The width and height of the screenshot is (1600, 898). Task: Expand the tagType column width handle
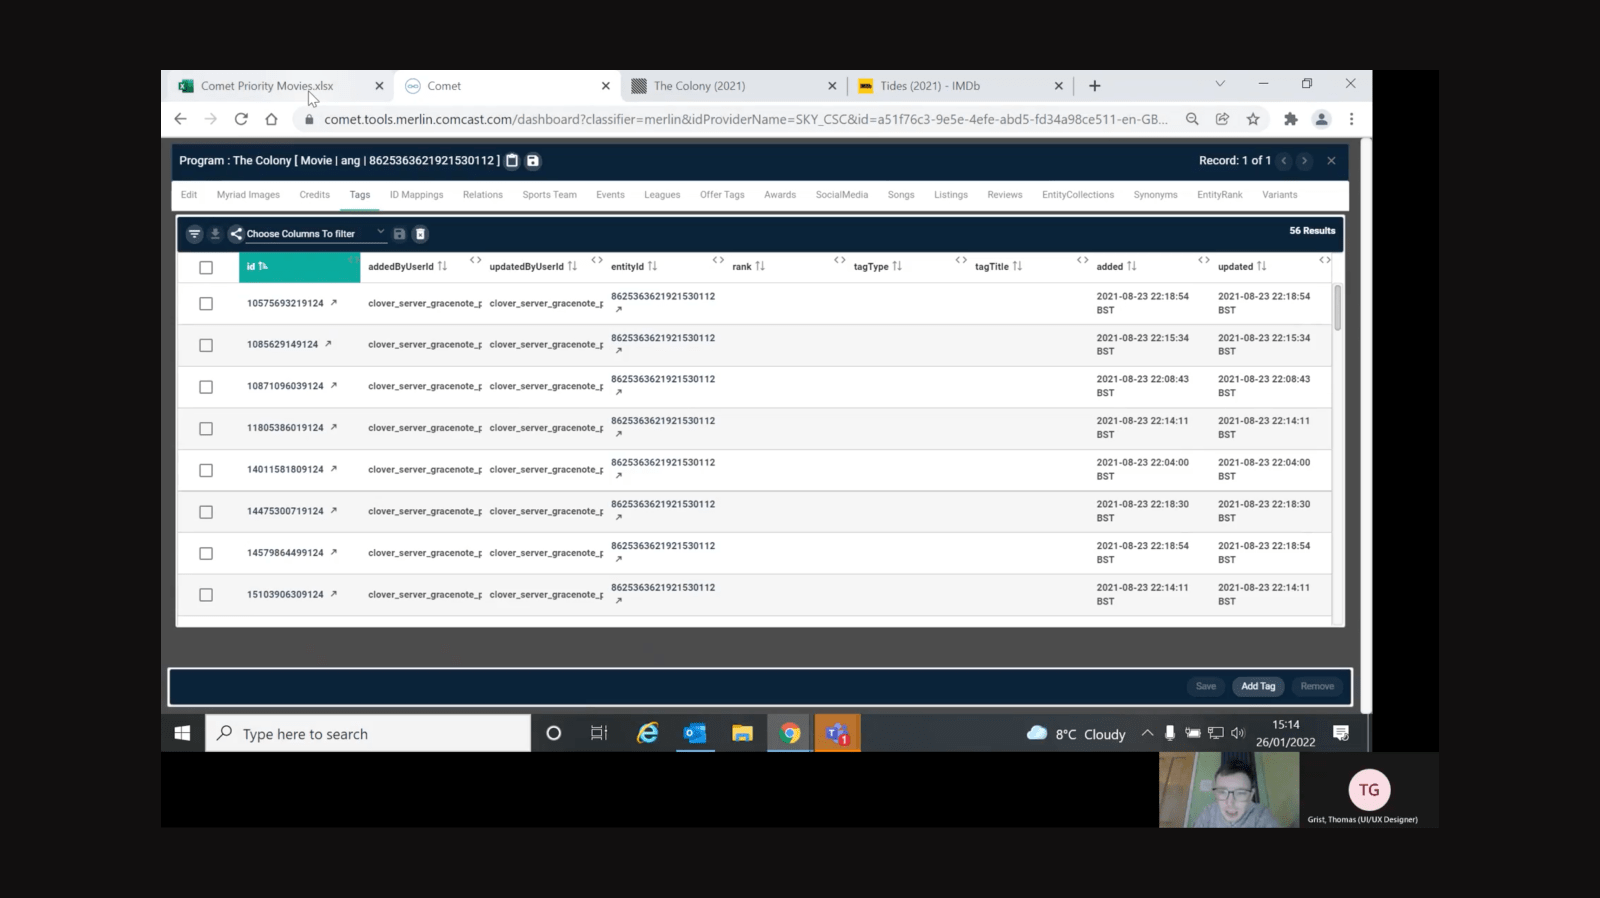[x=961, y=260]
